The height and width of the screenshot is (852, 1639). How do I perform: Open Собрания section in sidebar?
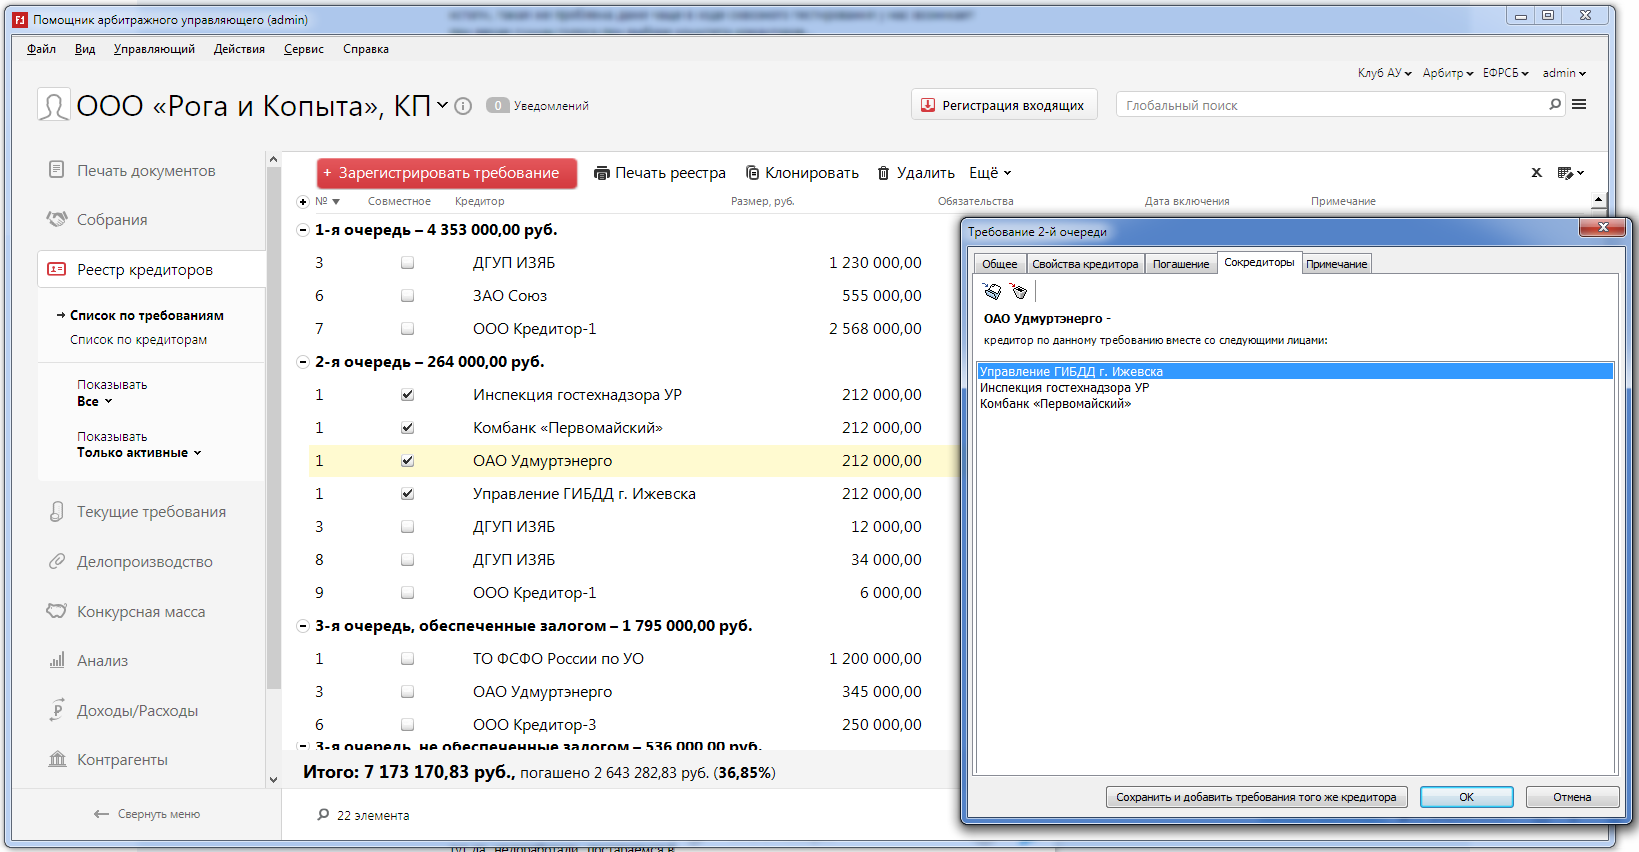(x=112, y=220)
